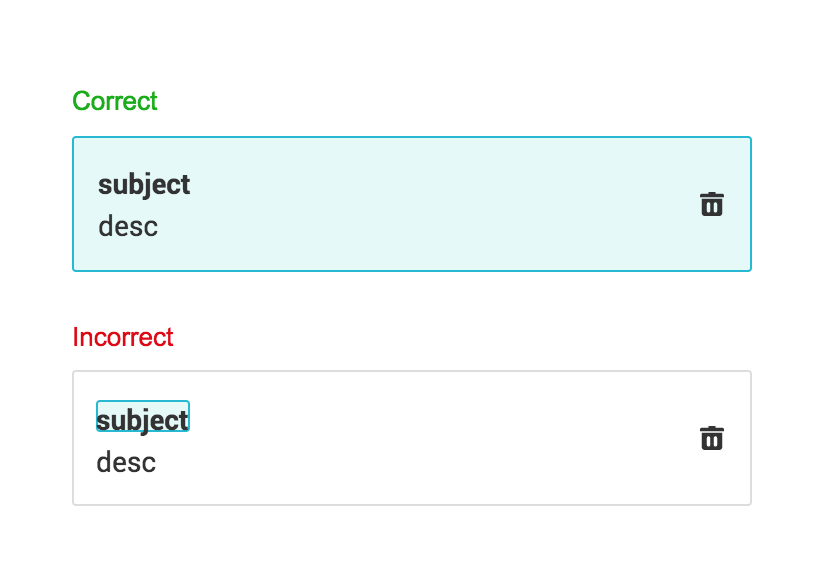Image resolution: width=824 pixels, height=582 pixels.
Task: Click the description line under Correct
Action: coord(128,226)
